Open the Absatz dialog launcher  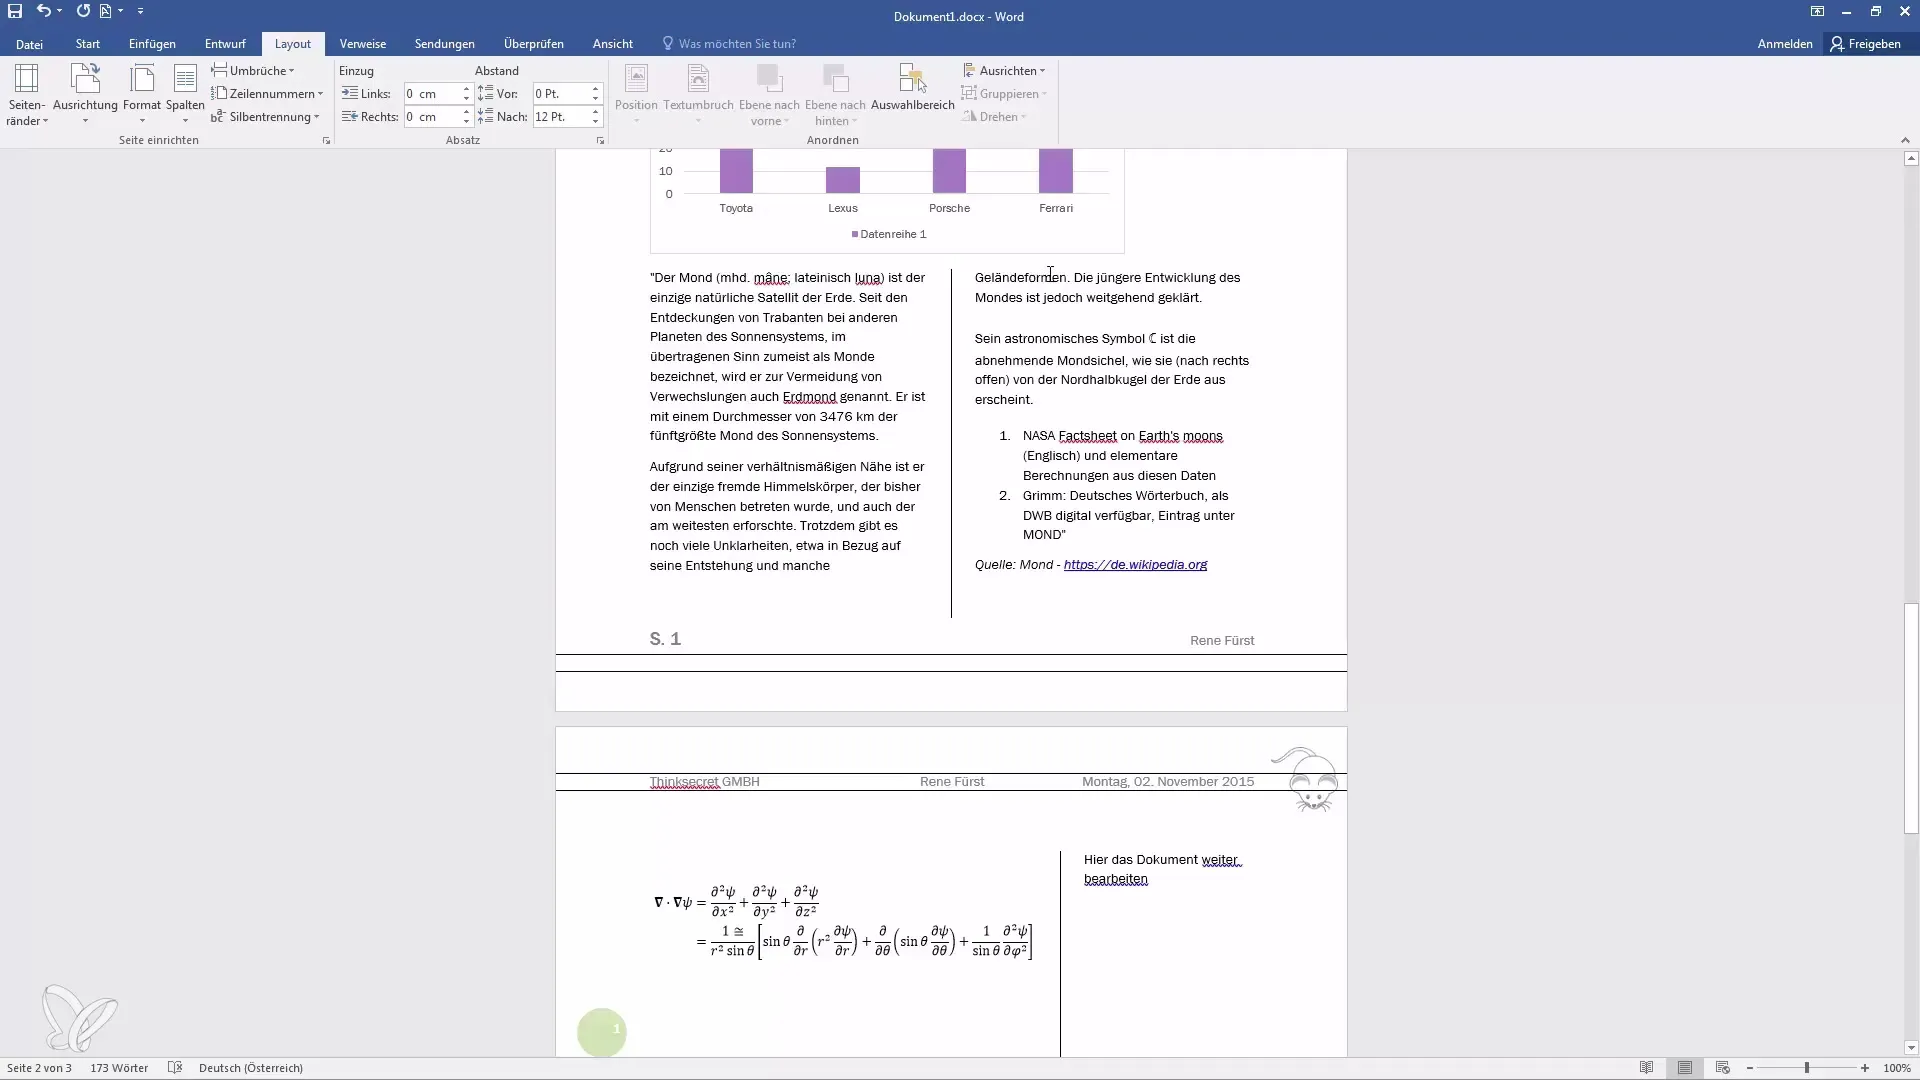pyautogui.click(x=600, y=141)
